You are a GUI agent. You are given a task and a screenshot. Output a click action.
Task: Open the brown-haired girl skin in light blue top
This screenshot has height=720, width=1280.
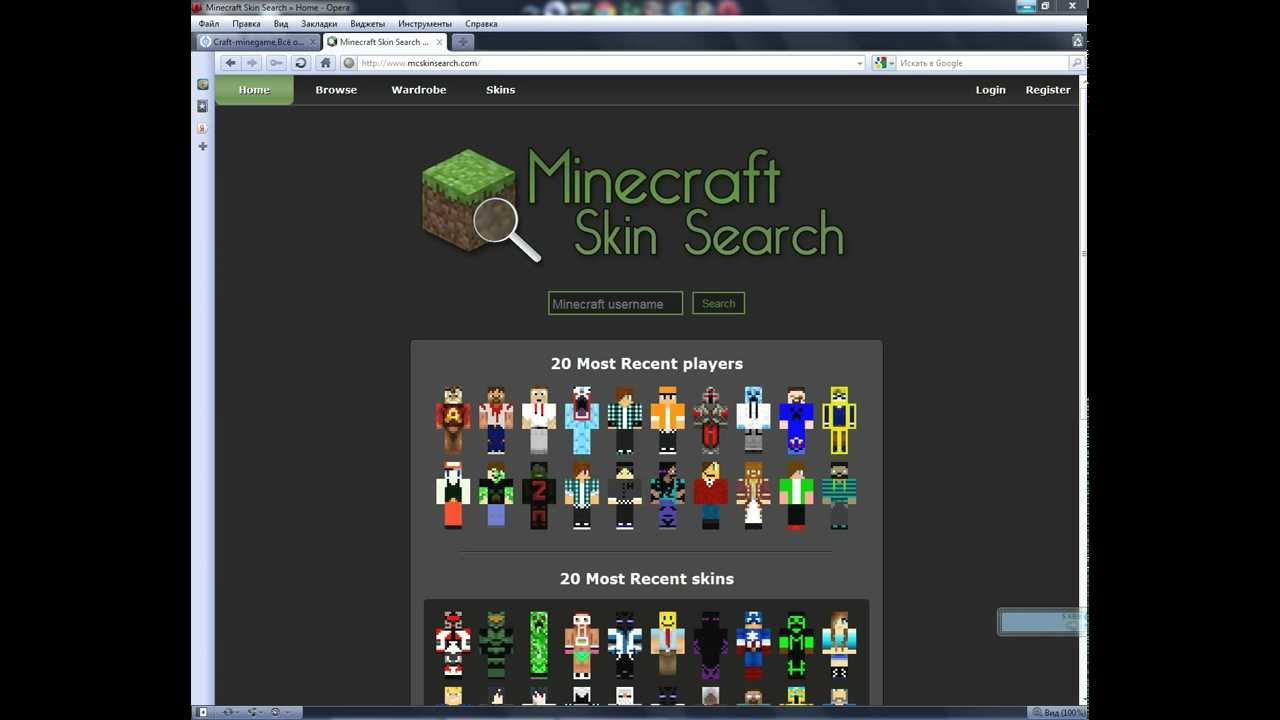click(x=840, y=645)
